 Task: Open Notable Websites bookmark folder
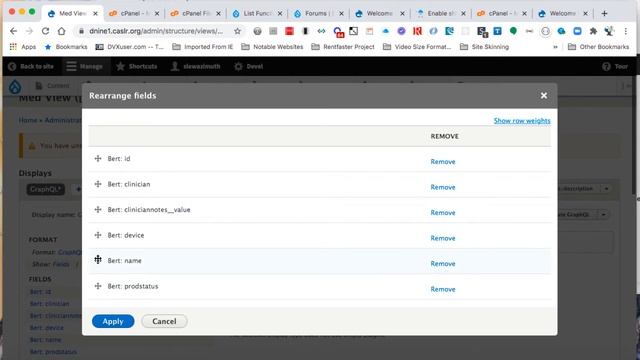pyautogui.click(x=272, y=47)
